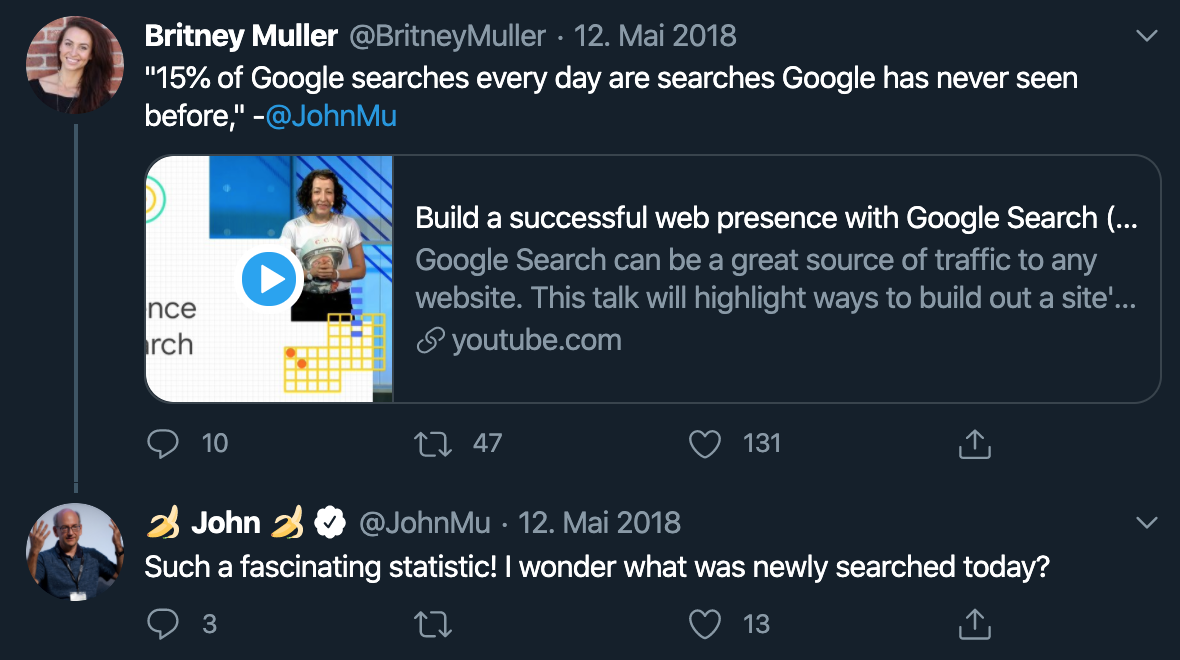Click Britney Muller display name

pos(241,37)
